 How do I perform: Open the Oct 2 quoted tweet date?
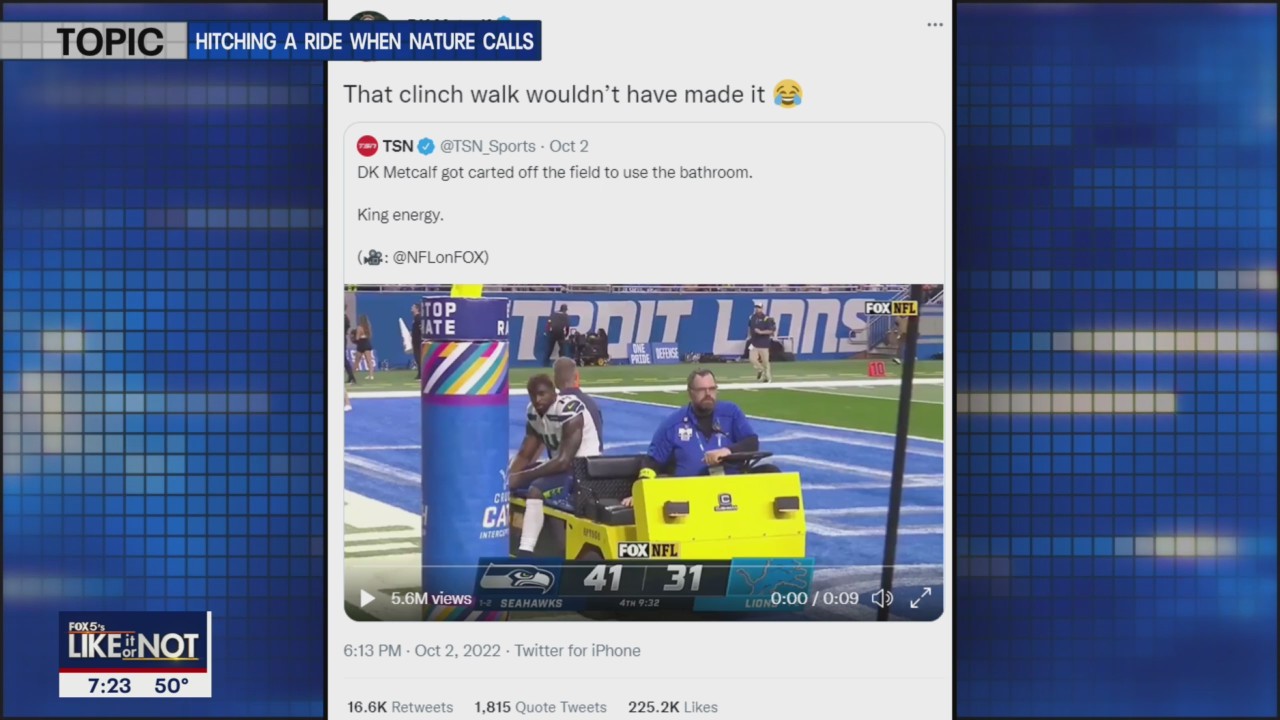coord(568,146)
